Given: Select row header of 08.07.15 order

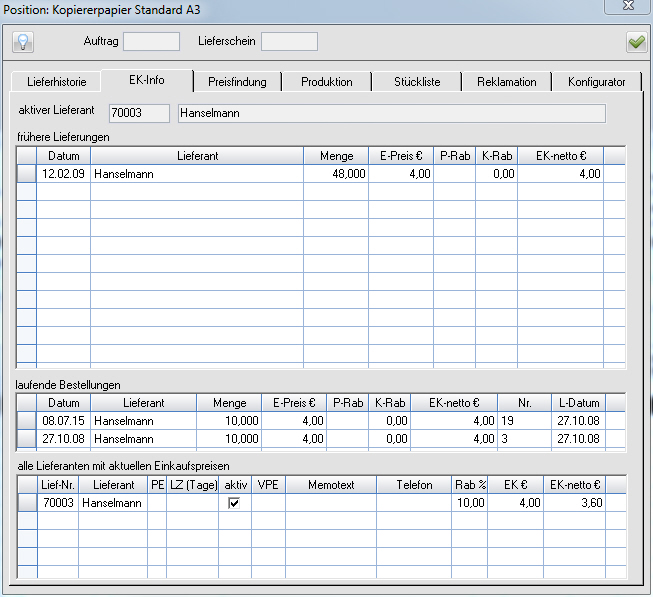Looking at the screenshot, I should click(x=27, y=421).
